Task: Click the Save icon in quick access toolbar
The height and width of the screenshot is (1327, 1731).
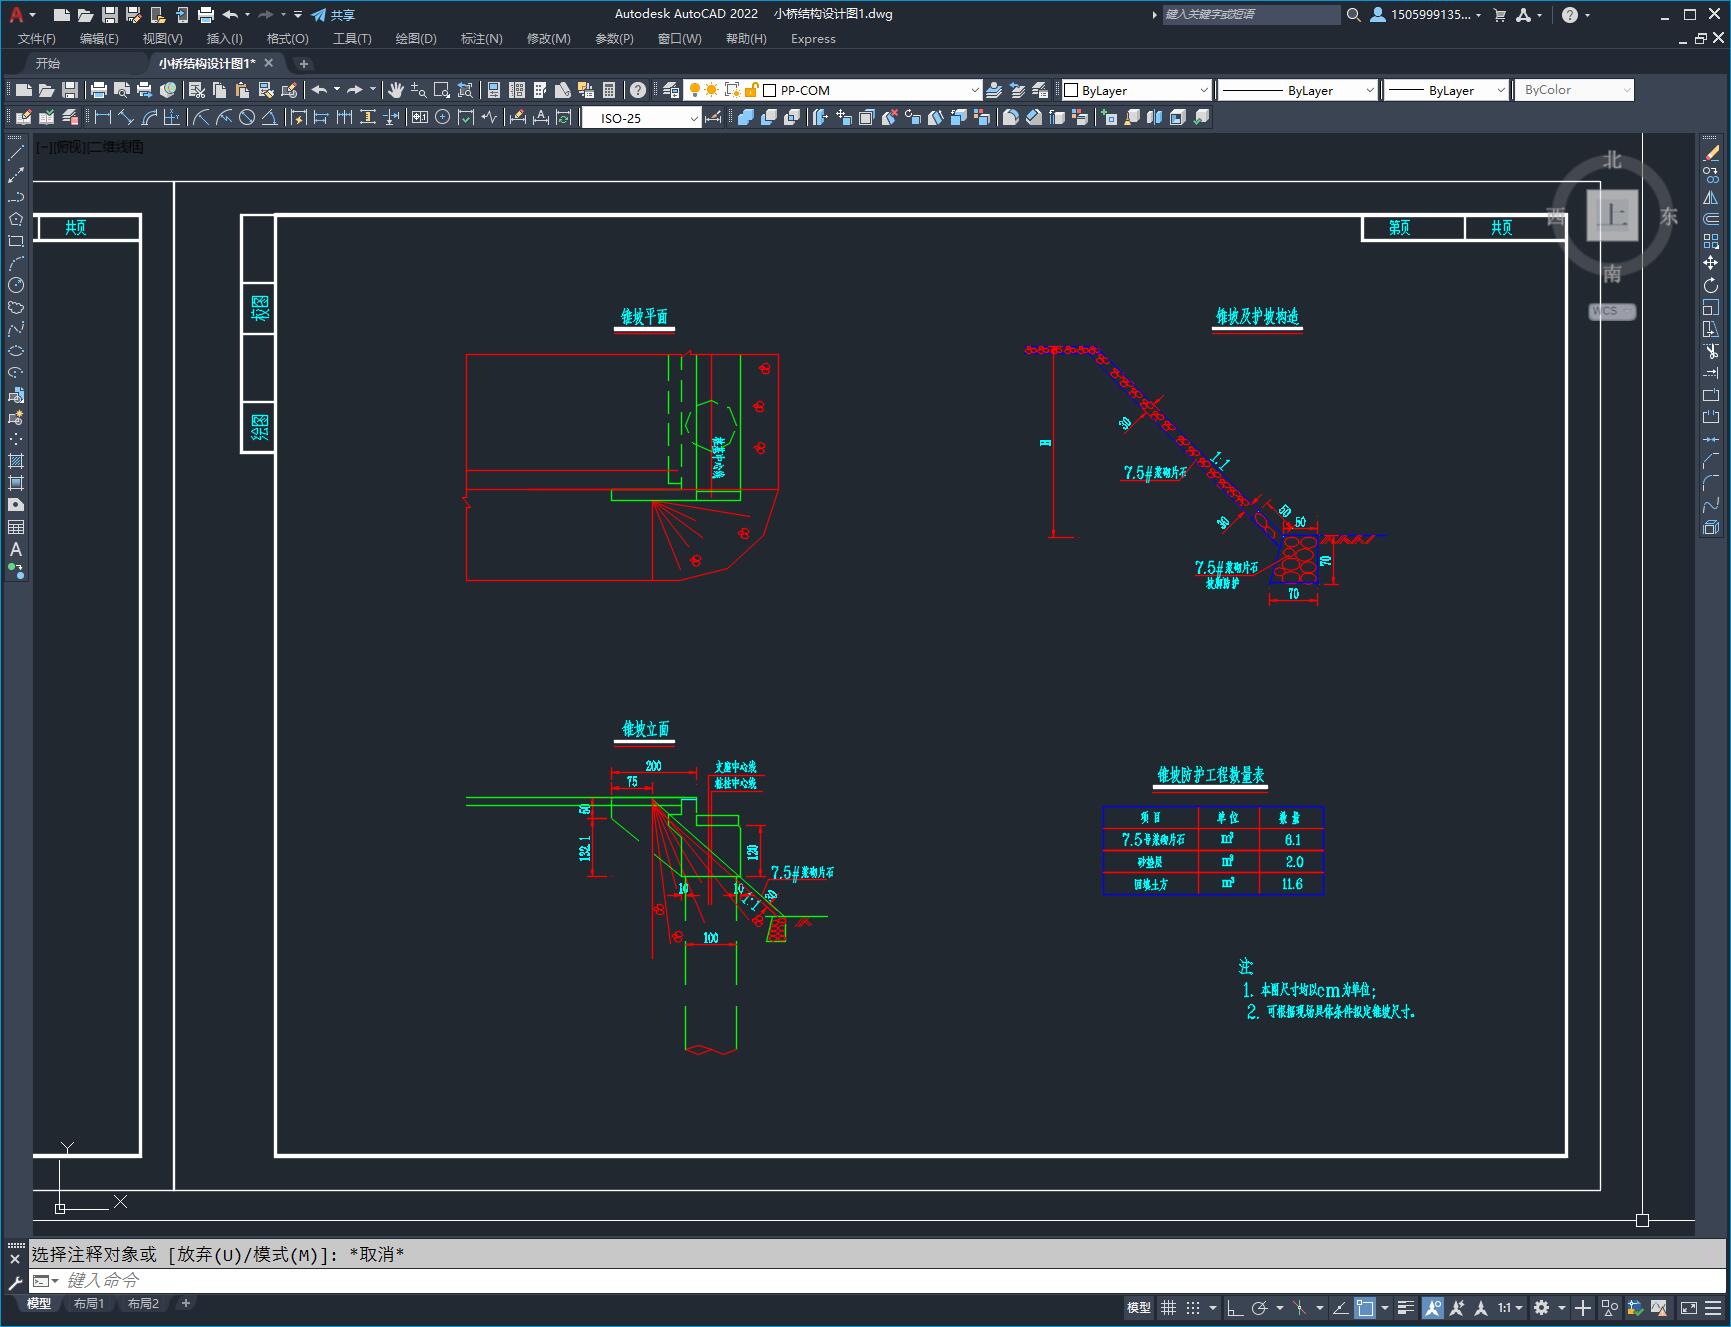Action: pyautogui.click(x=110, y=14)
